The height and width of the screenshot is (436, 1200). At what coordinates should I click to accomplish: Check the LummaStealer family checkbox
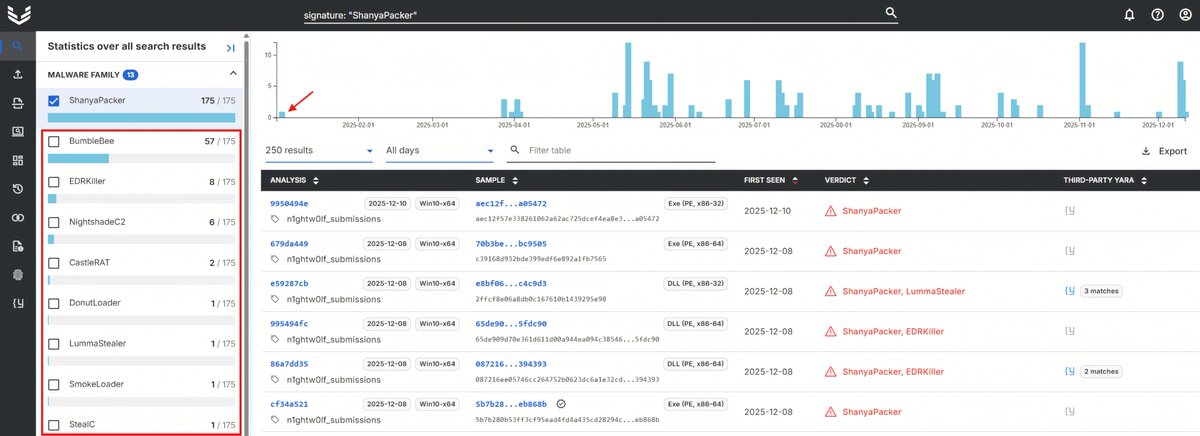click(x=54, y=343)
